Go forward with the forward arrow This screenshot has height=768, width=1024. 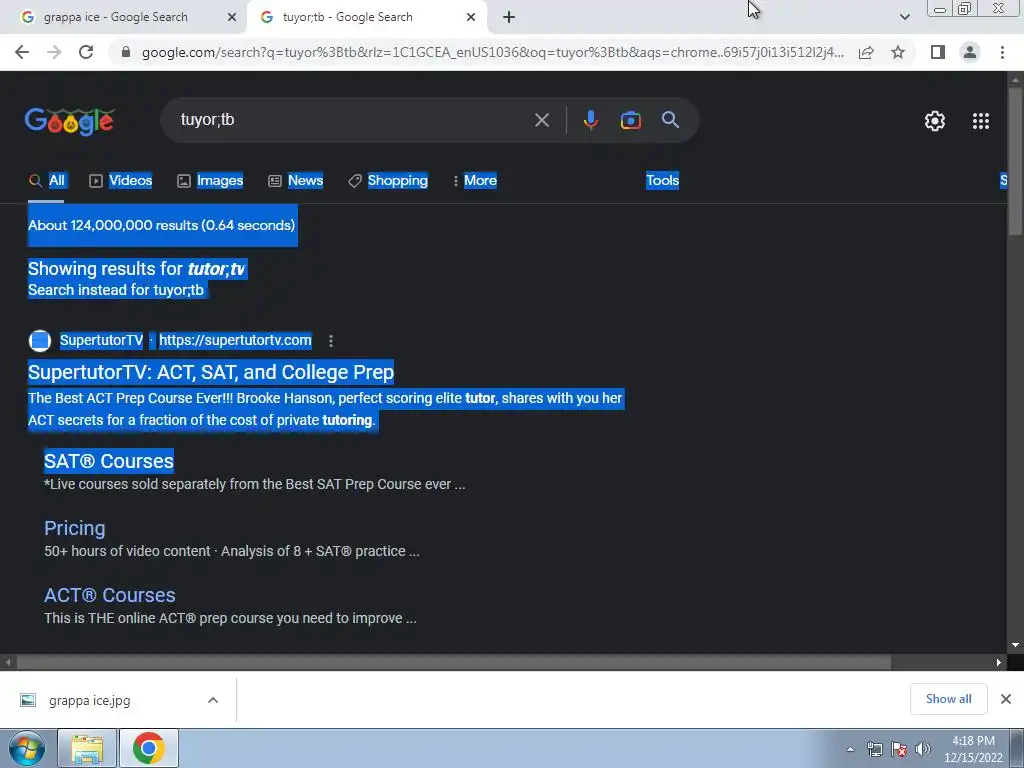54,52
